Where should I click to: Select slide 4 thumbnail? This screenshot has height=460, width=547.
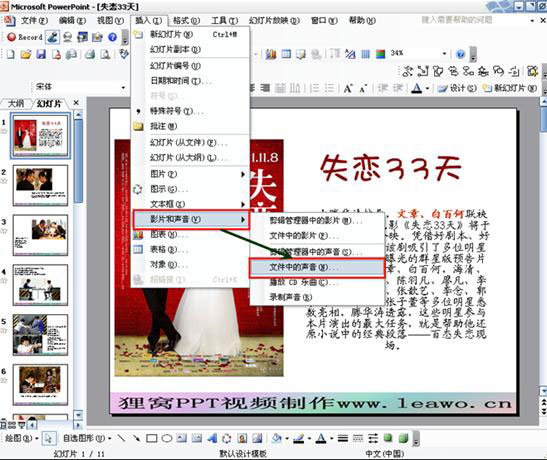[x=40, y=285]
